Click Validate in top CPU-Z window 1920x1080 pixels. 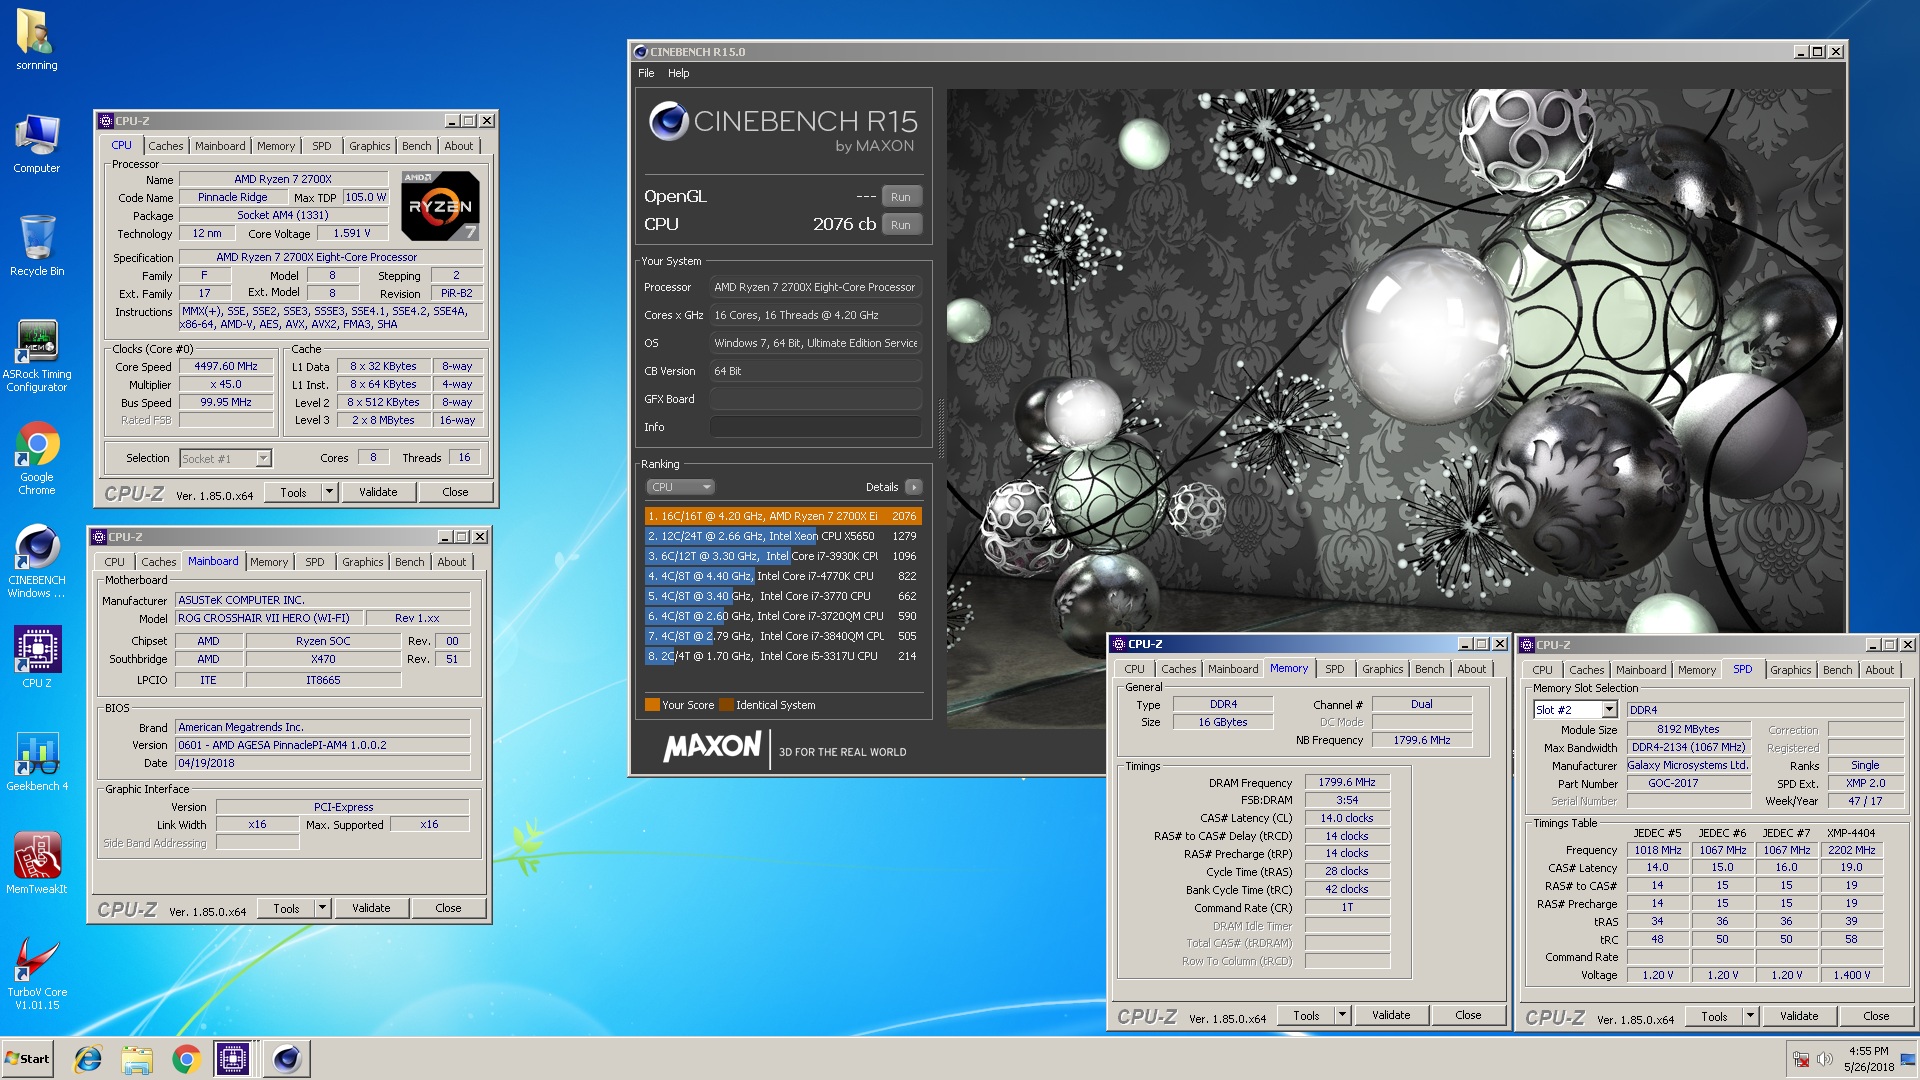click(x=378, y=492)
